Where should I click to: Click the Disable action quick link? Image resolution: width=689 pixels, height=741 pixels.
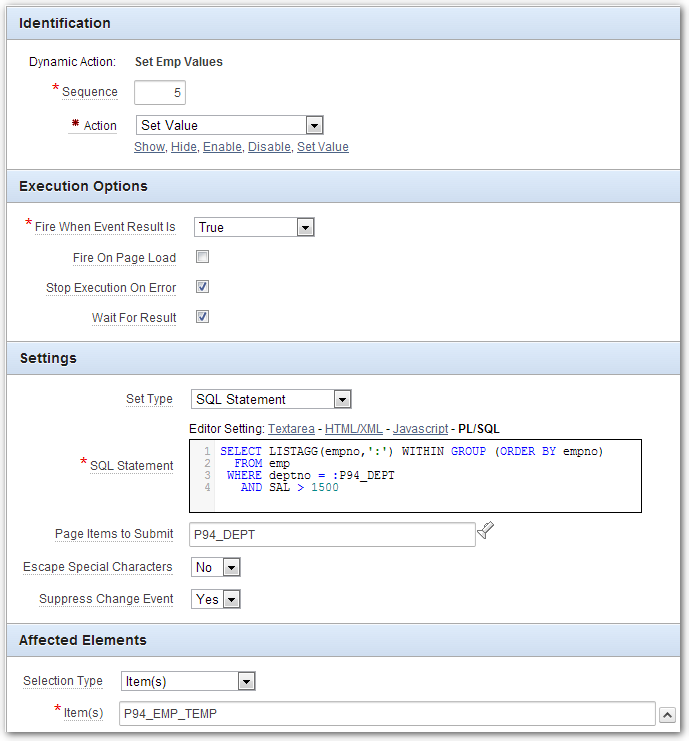point(269,147)
